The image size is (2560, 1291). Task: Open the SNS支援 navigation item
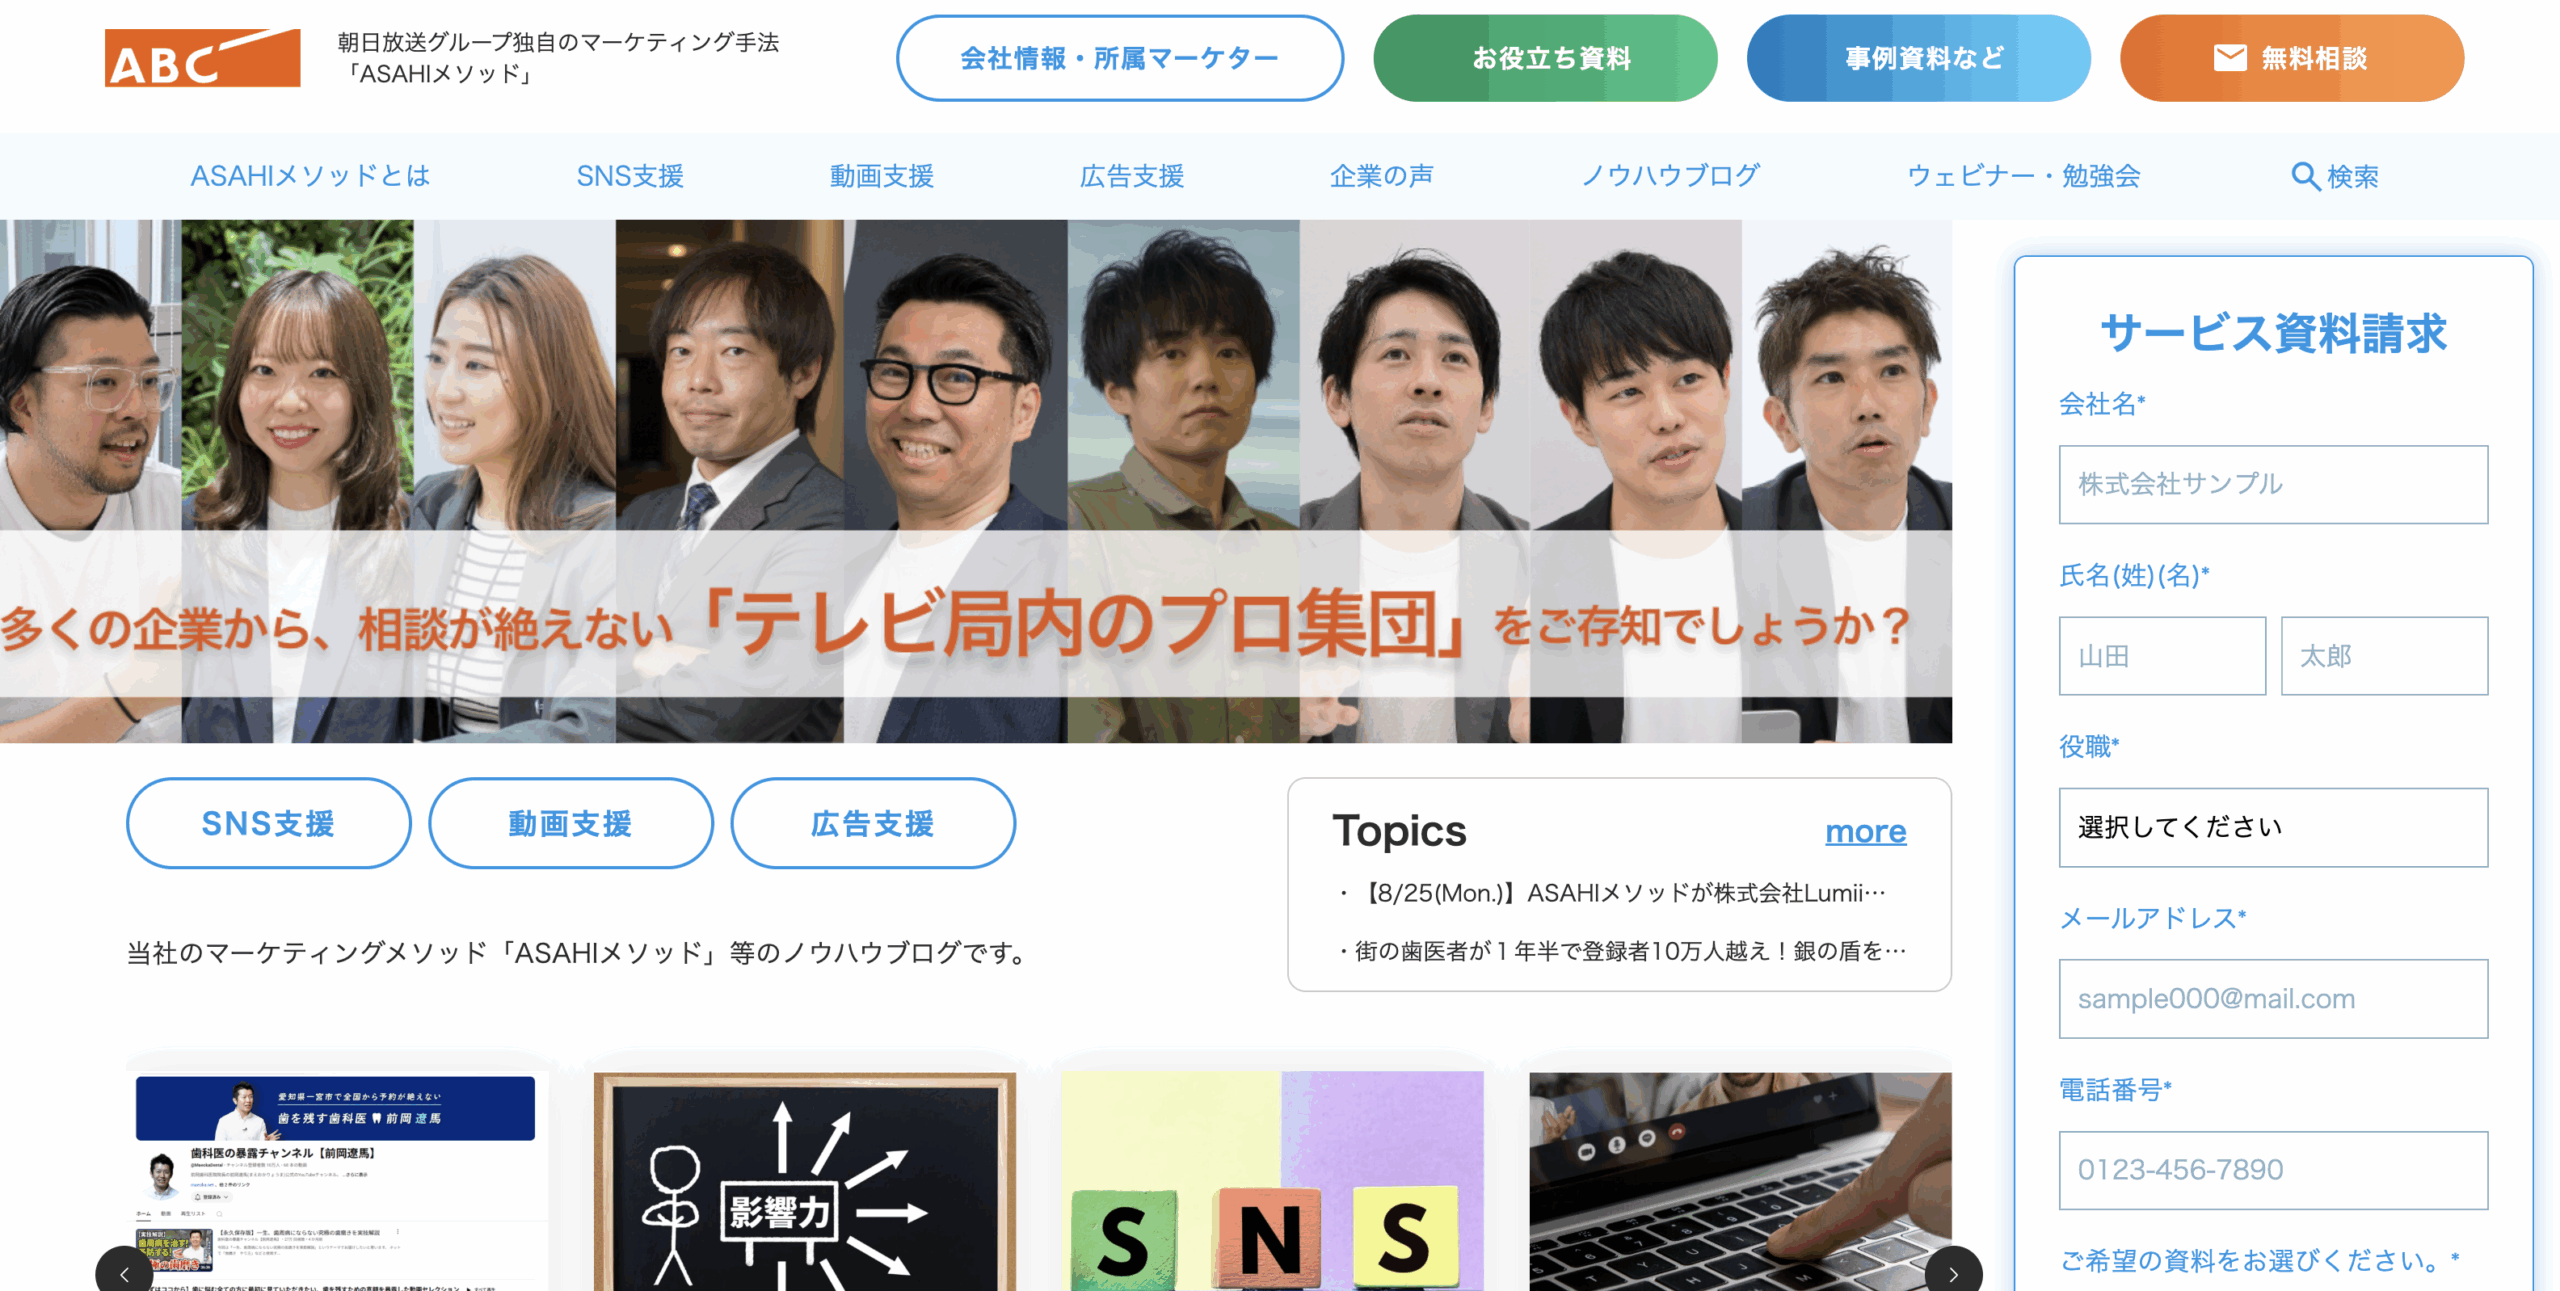630,176
